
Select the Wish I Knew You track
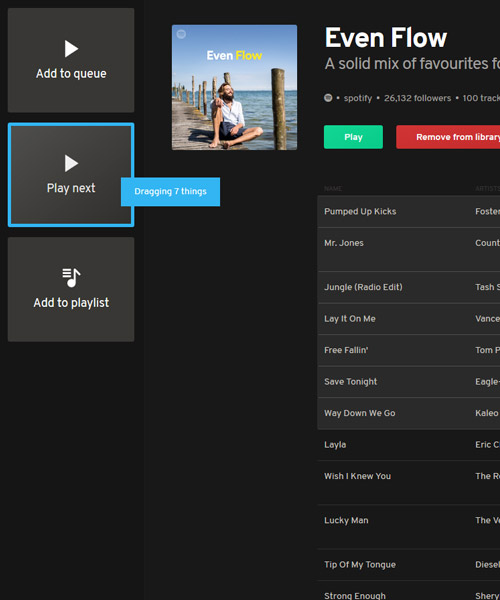click(409, 483)
